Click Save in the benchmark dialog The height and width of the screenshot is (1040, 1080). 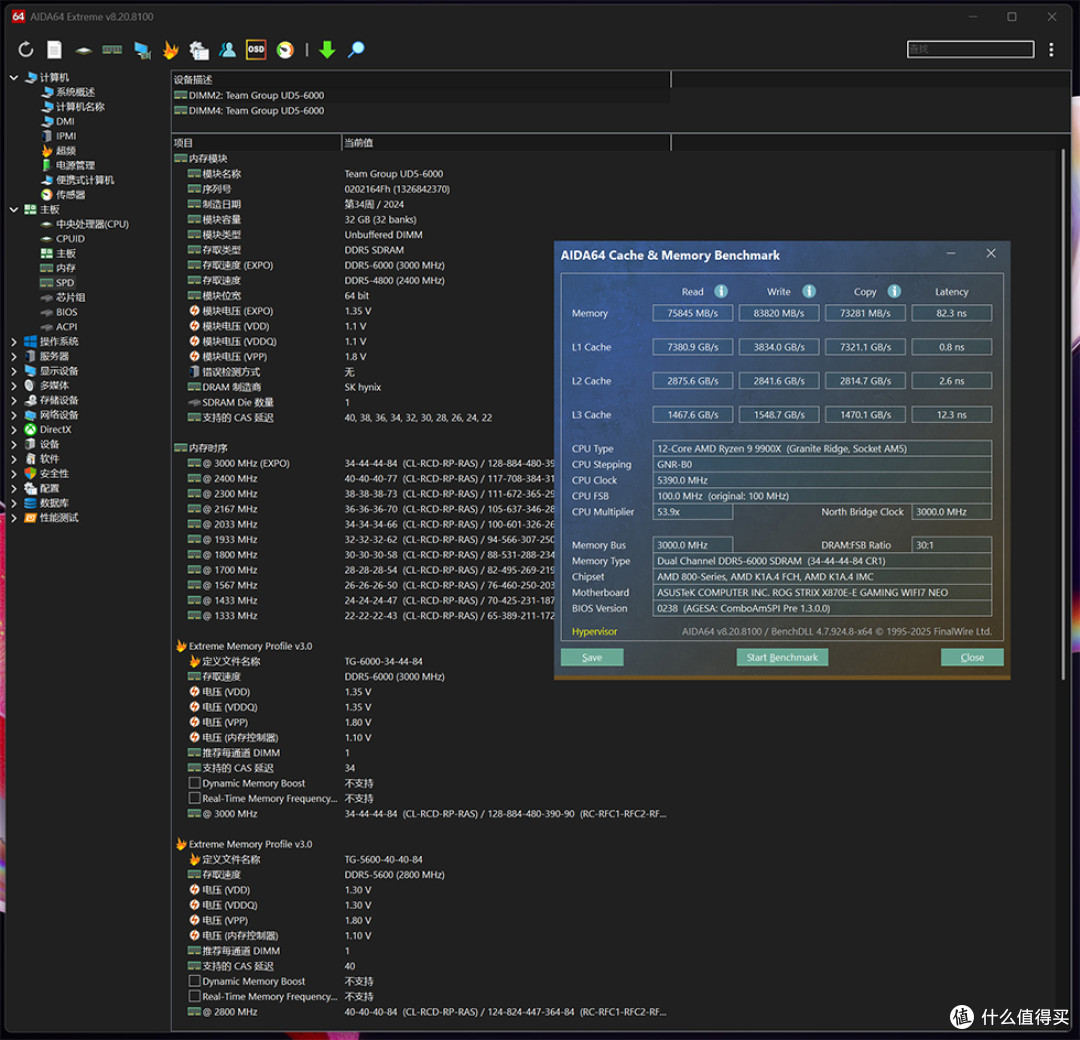click(x=592, y=657)
